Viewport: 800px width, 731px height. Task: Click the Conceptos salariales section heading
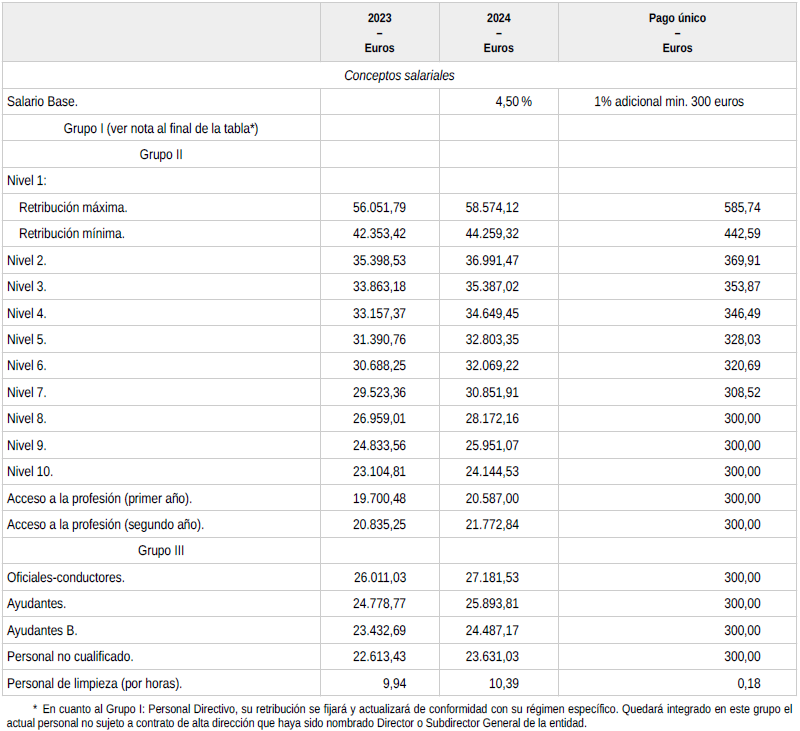coord(399,75)
